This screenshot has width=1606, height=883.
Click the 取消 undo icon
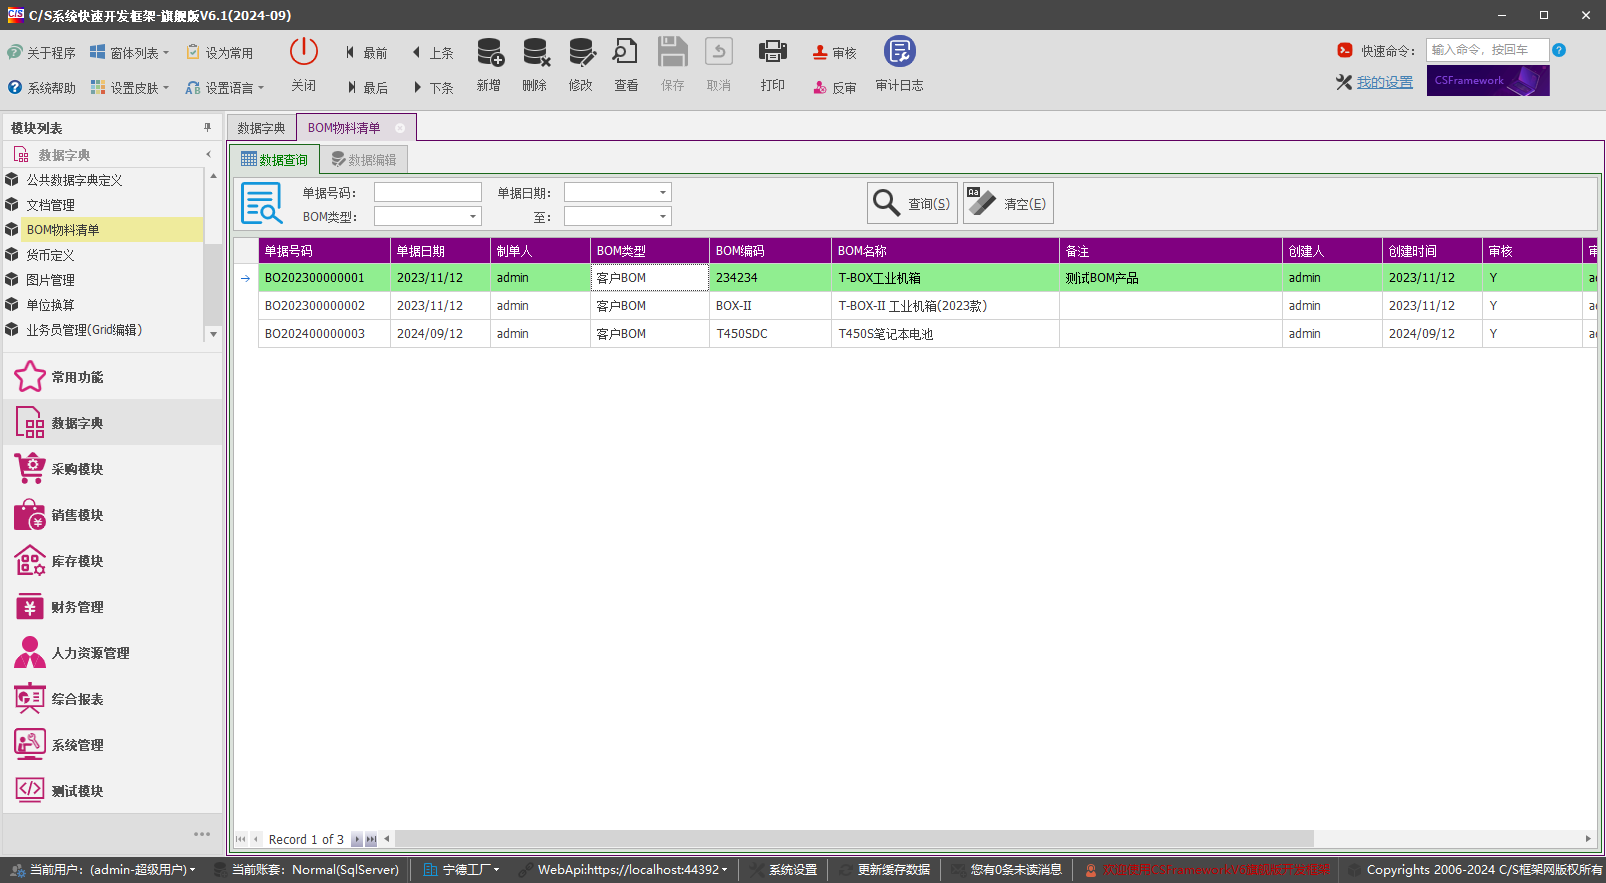(x=719, y=52)
